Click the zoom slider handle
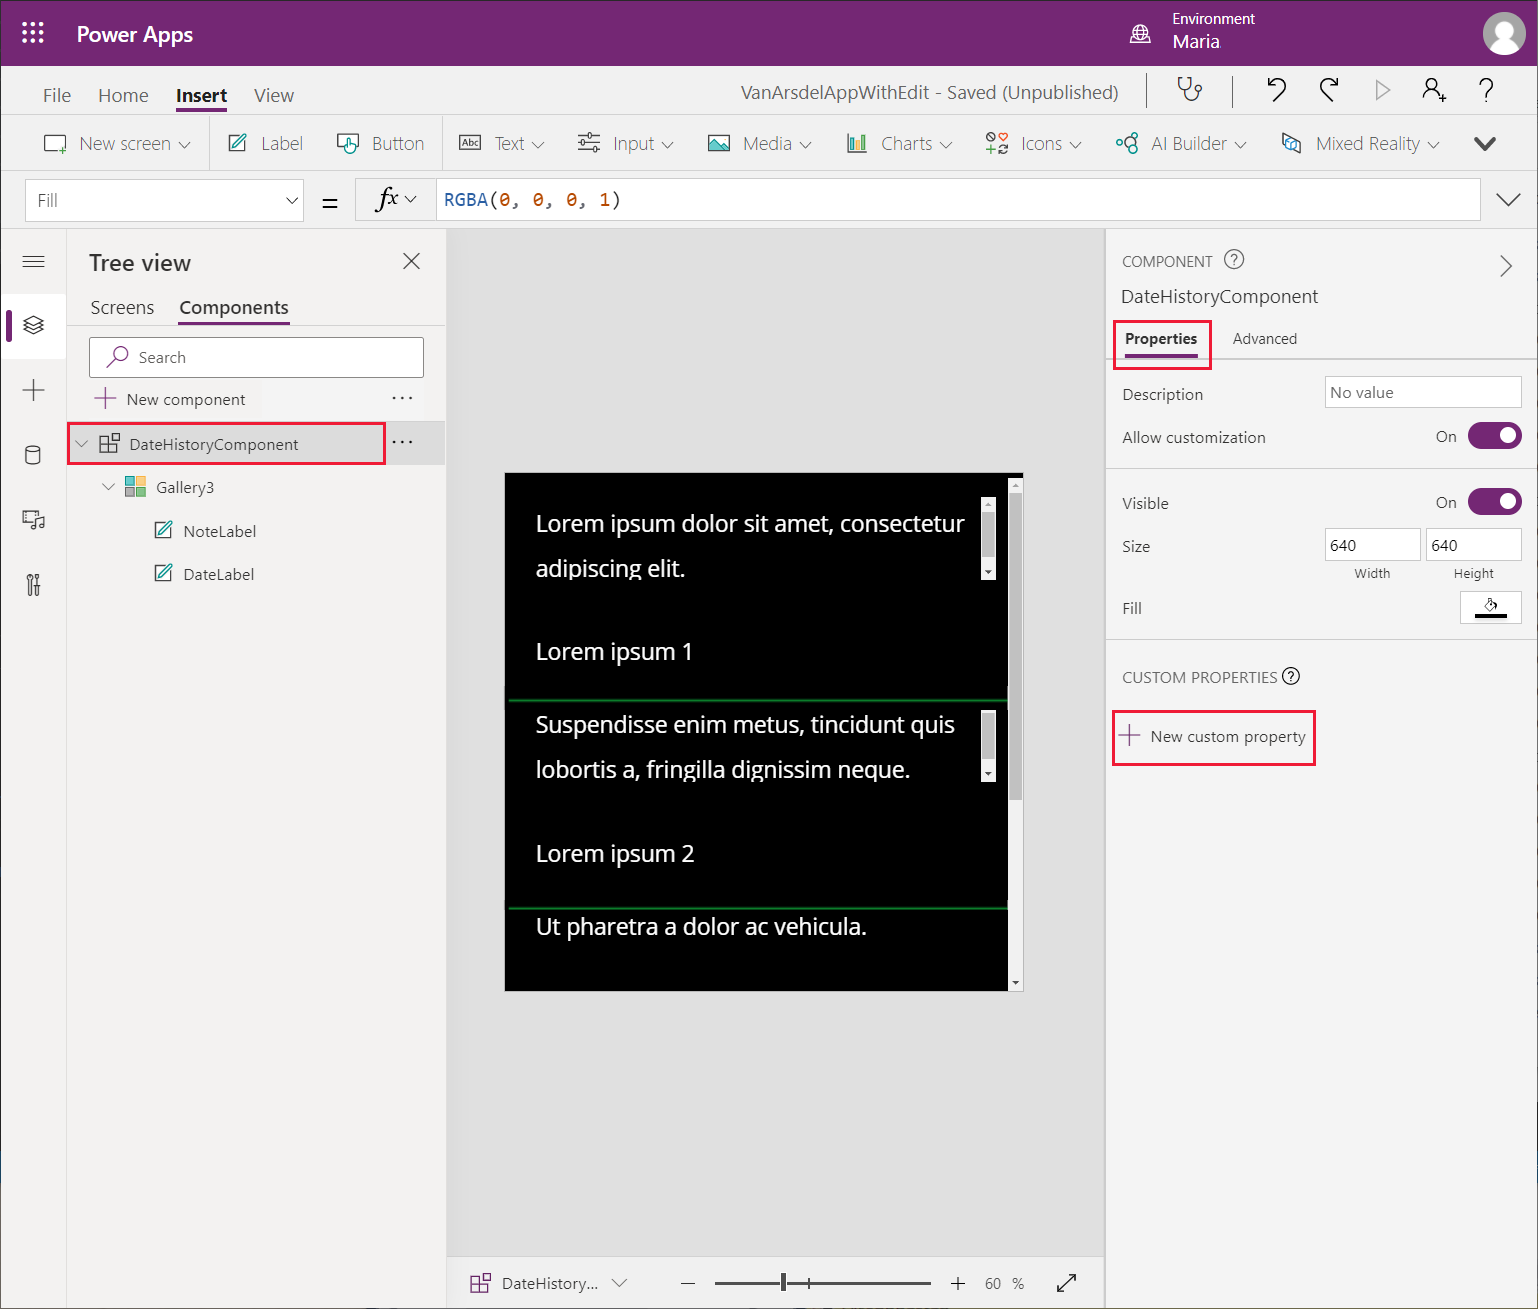The image size is (1538, 1309). click(784, 1283)
